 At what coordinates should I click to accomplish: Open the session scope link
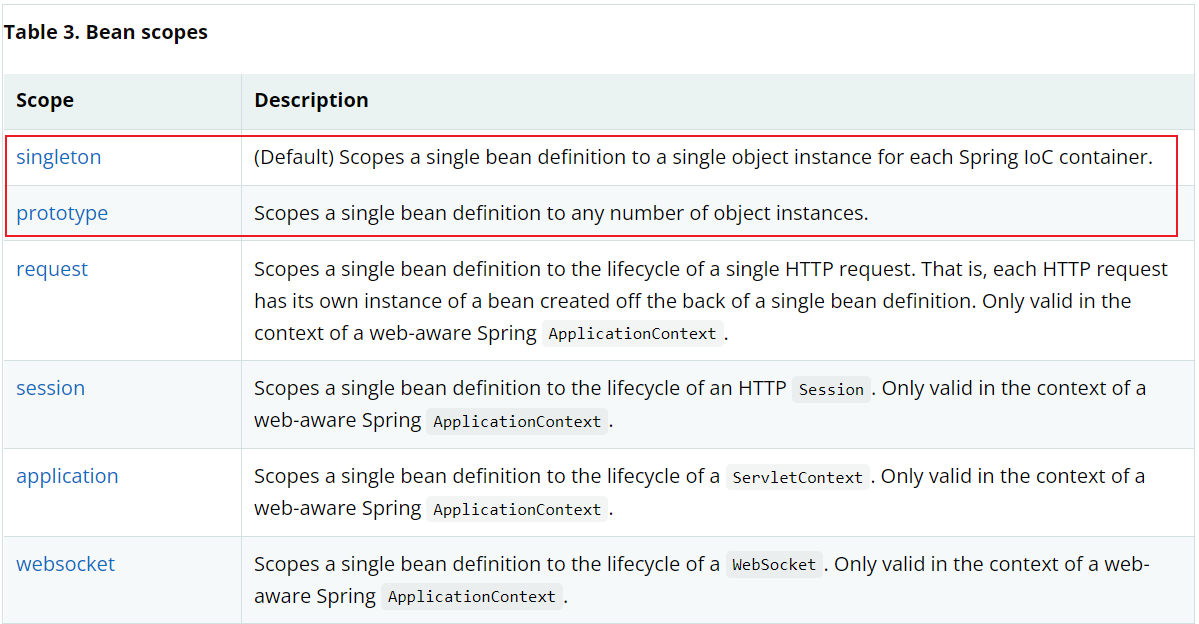[x=50, y=388]
